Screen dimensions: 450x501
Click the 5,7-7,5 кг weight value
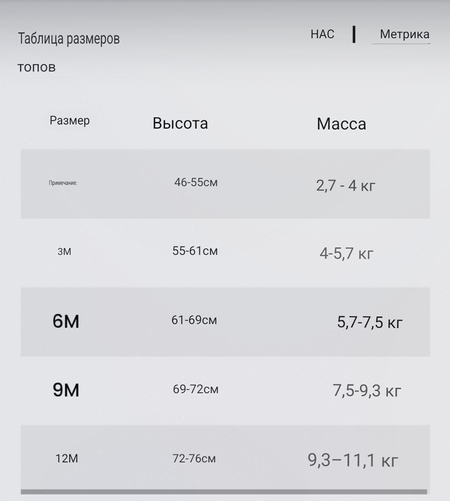tap(370, 322)
